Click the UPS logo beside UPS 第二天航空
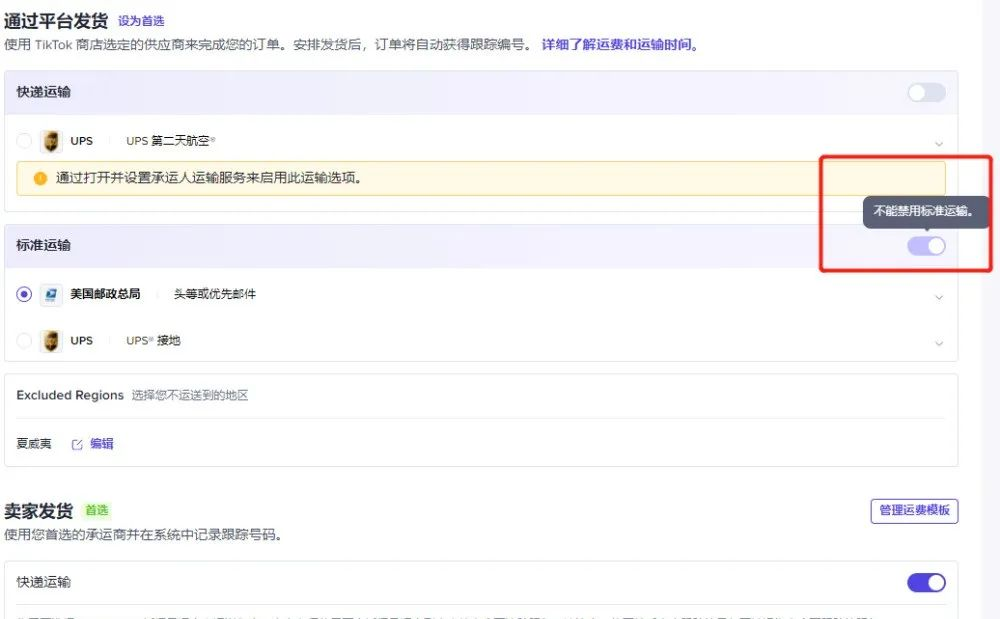1000x619 pixels. [51, 141]
